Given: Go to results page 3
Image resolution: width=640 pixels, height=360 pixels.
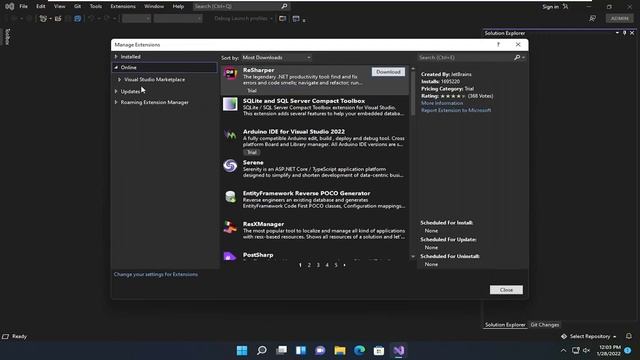Looking at the screenshot, I should [x=318, y=265].
